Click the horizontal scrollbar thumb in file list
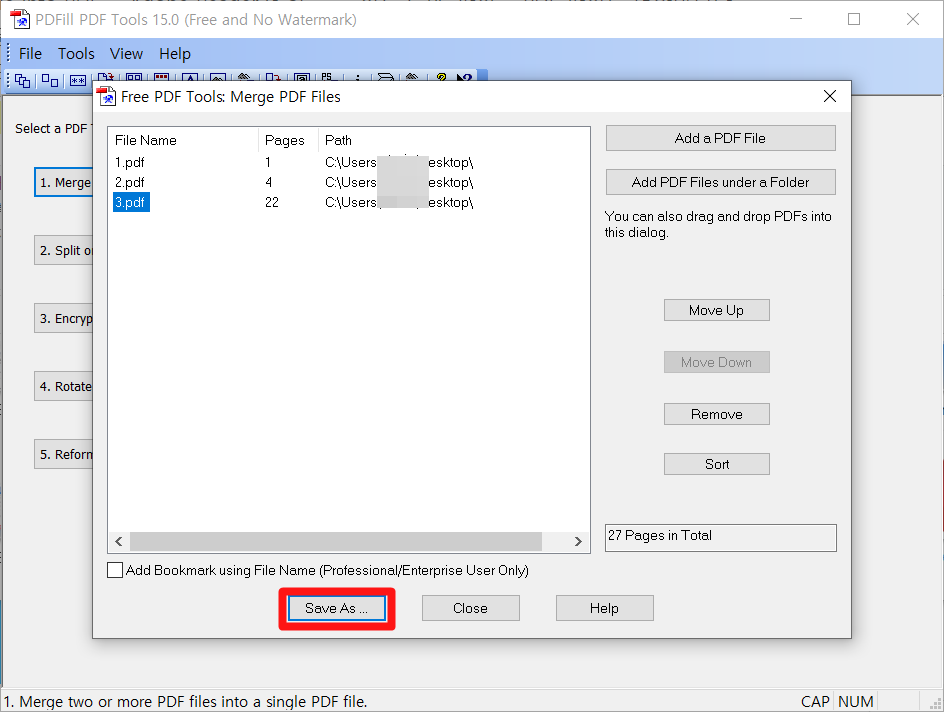The height and width of the screenshot is (712, 944). pyautogui.click(x=336, y=541)
